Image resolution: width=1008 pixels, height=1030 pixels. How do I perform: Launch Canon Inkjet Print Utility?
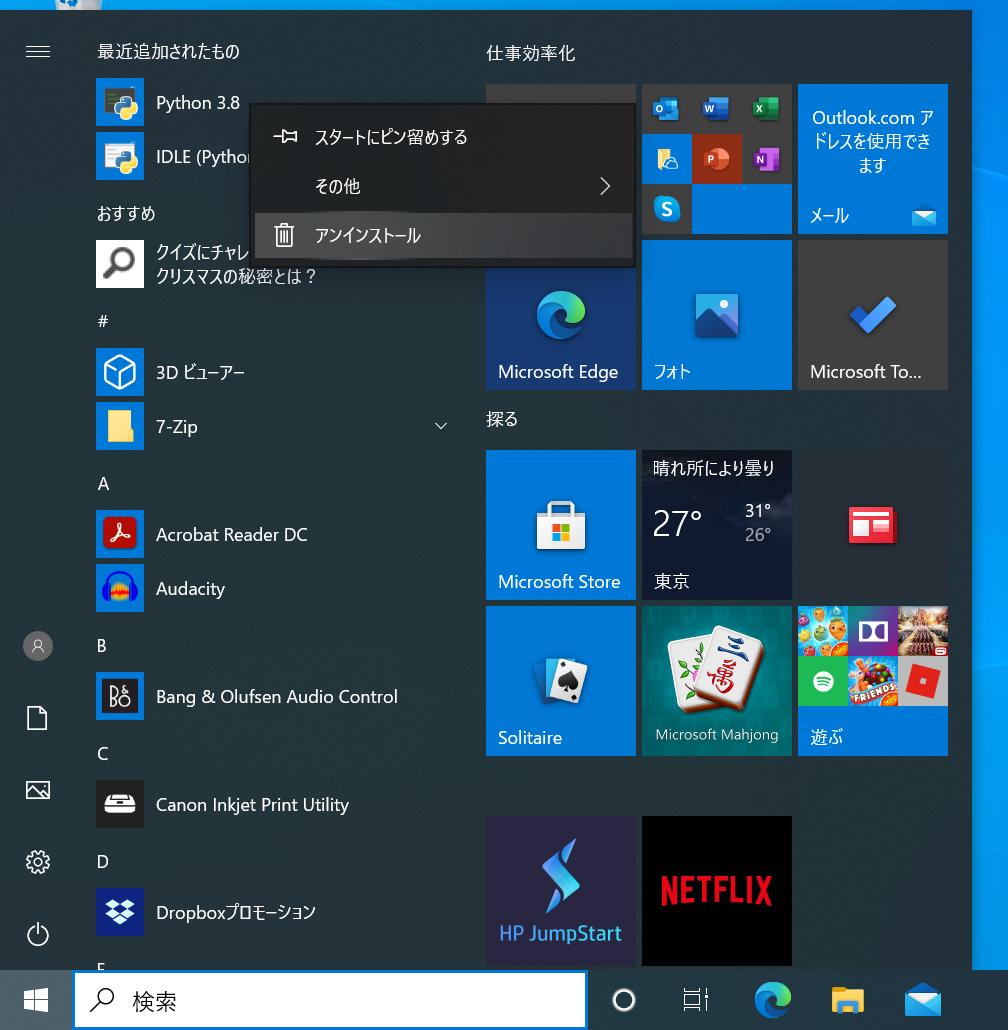120,804
